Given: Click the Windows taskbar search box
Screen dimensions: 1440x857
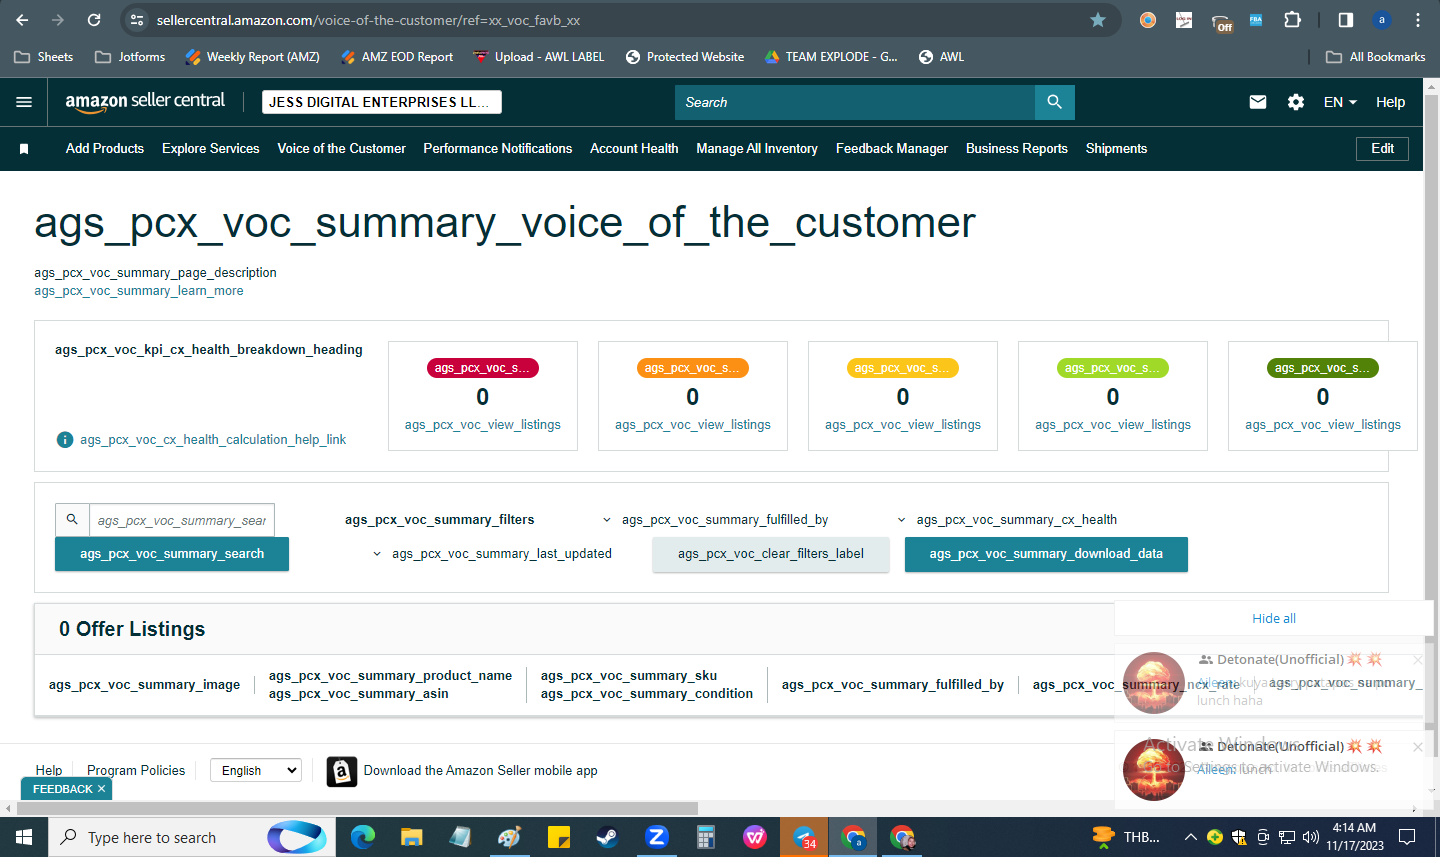Looking at the screenshot, I should pos(192,837).
